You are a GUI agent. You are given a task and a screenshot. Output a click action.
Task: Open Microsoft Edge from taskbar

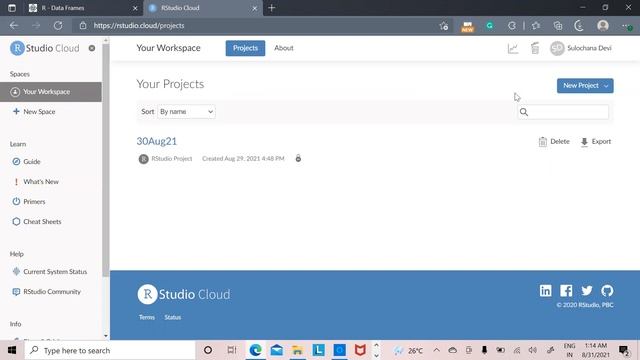[256, 350]
